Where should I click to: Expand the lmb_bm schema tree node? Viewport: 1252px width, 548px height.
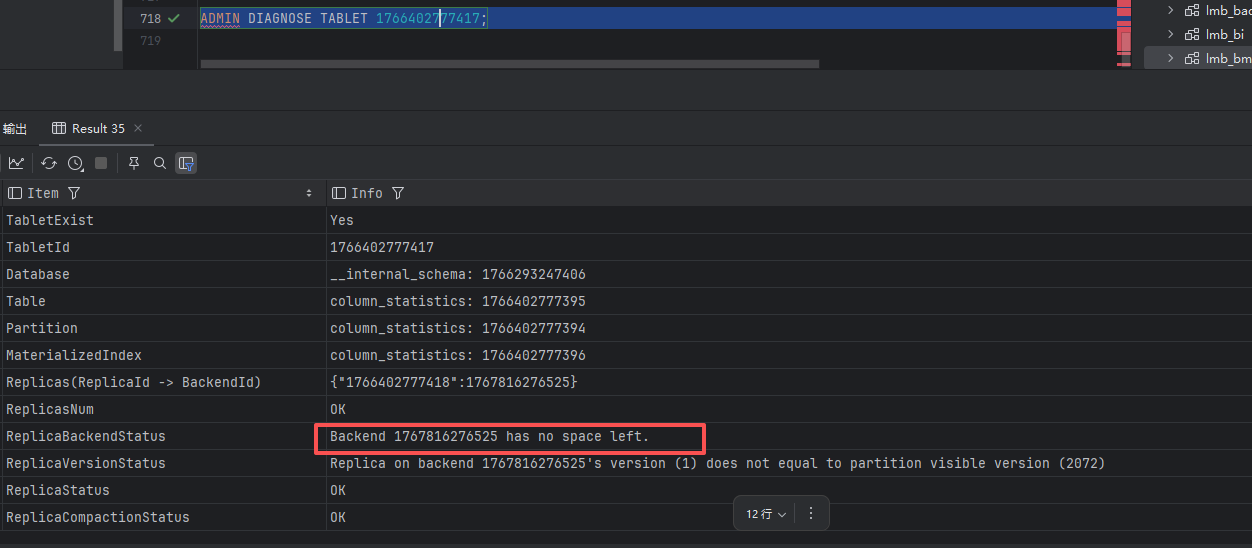tap(1171, 58)
